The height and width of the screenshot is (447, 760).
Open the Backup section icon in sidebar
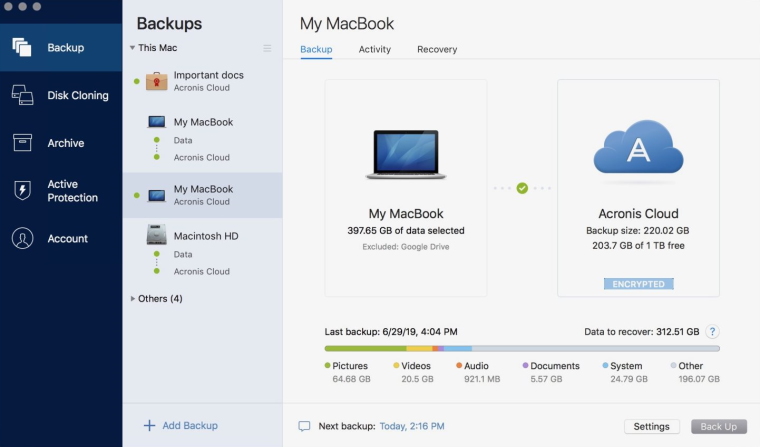[x=22, y=48]
